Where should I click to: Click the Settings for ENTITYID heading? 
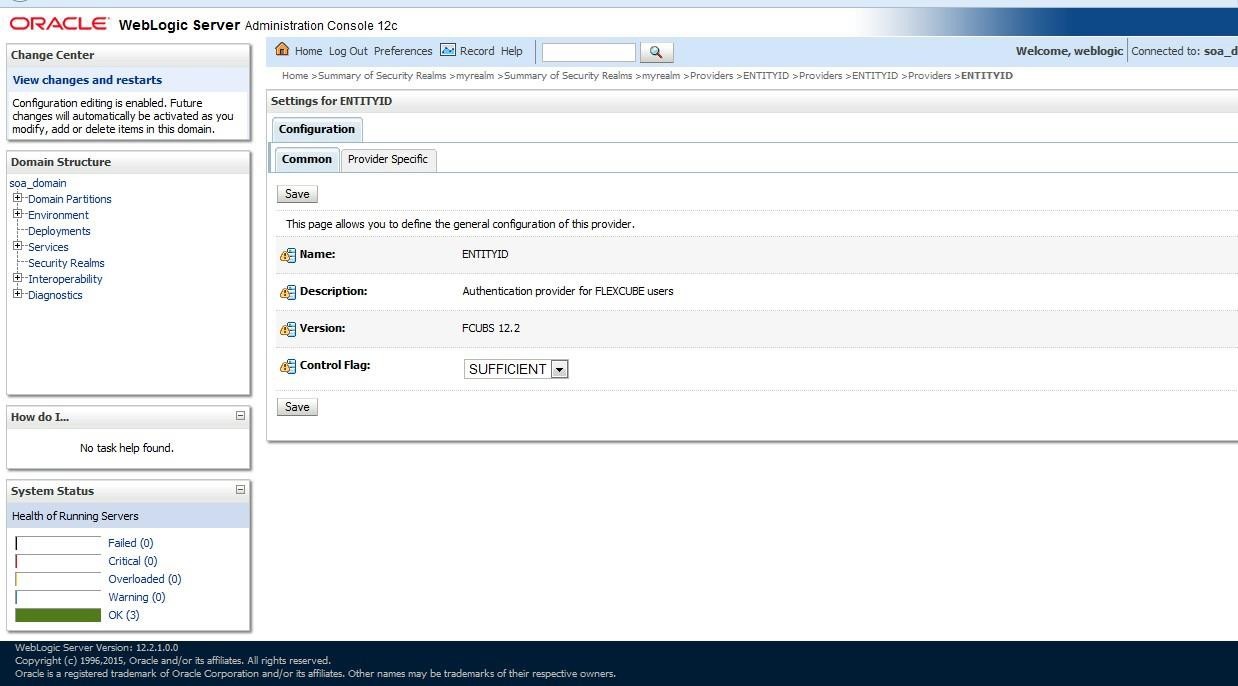click(331, 101)
